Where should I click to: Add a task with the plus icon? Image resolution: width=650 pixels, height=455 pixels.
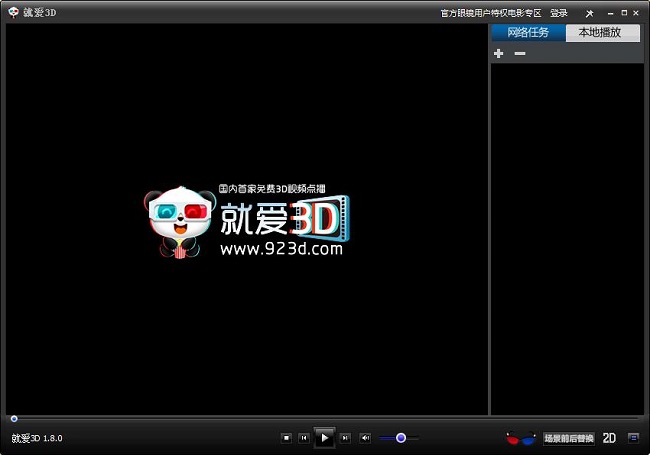tap(499, 53)
